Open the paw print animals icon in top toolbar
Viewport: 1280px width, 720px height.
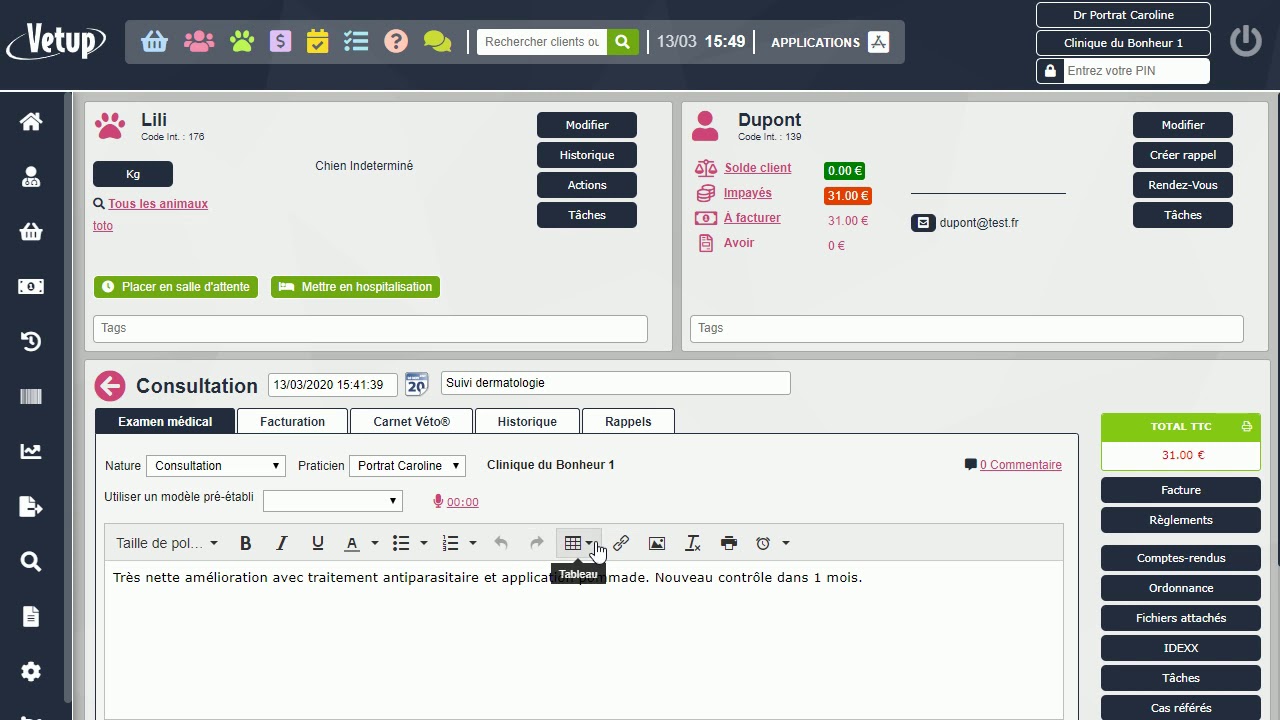[241, 42]
